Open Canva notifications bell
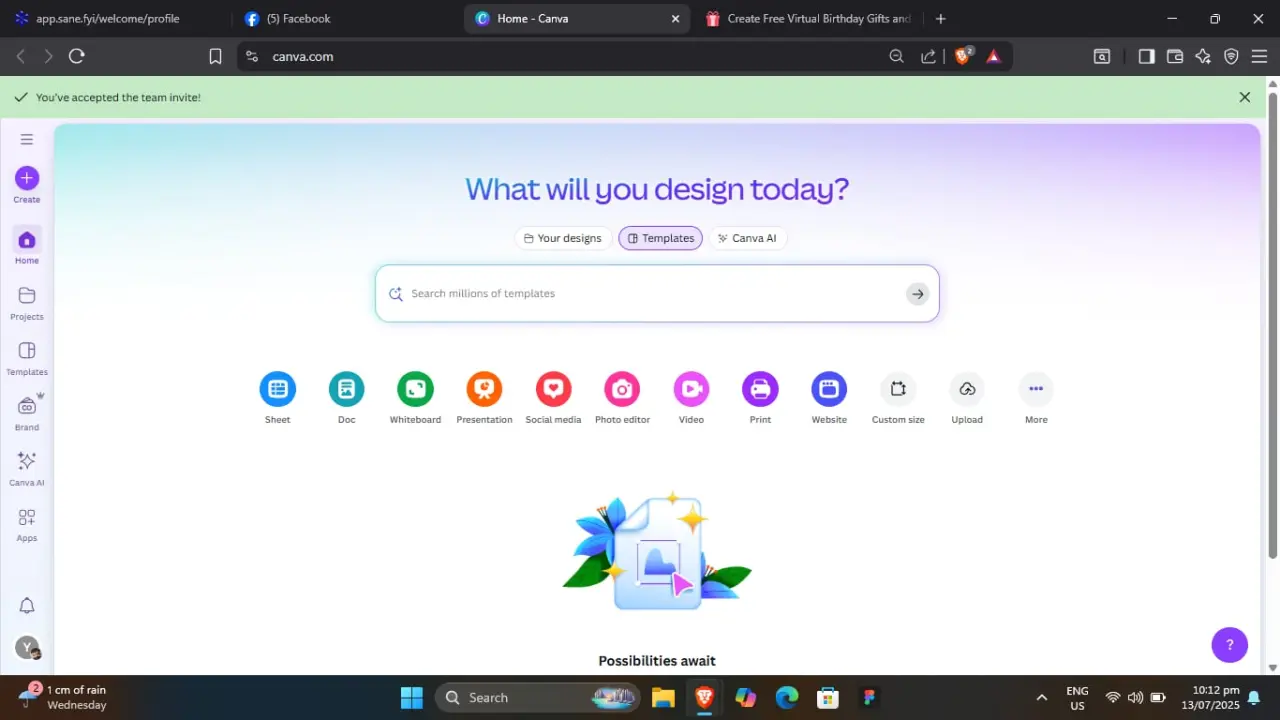This screenshot has height=720, width=1280. coord(27,606)
